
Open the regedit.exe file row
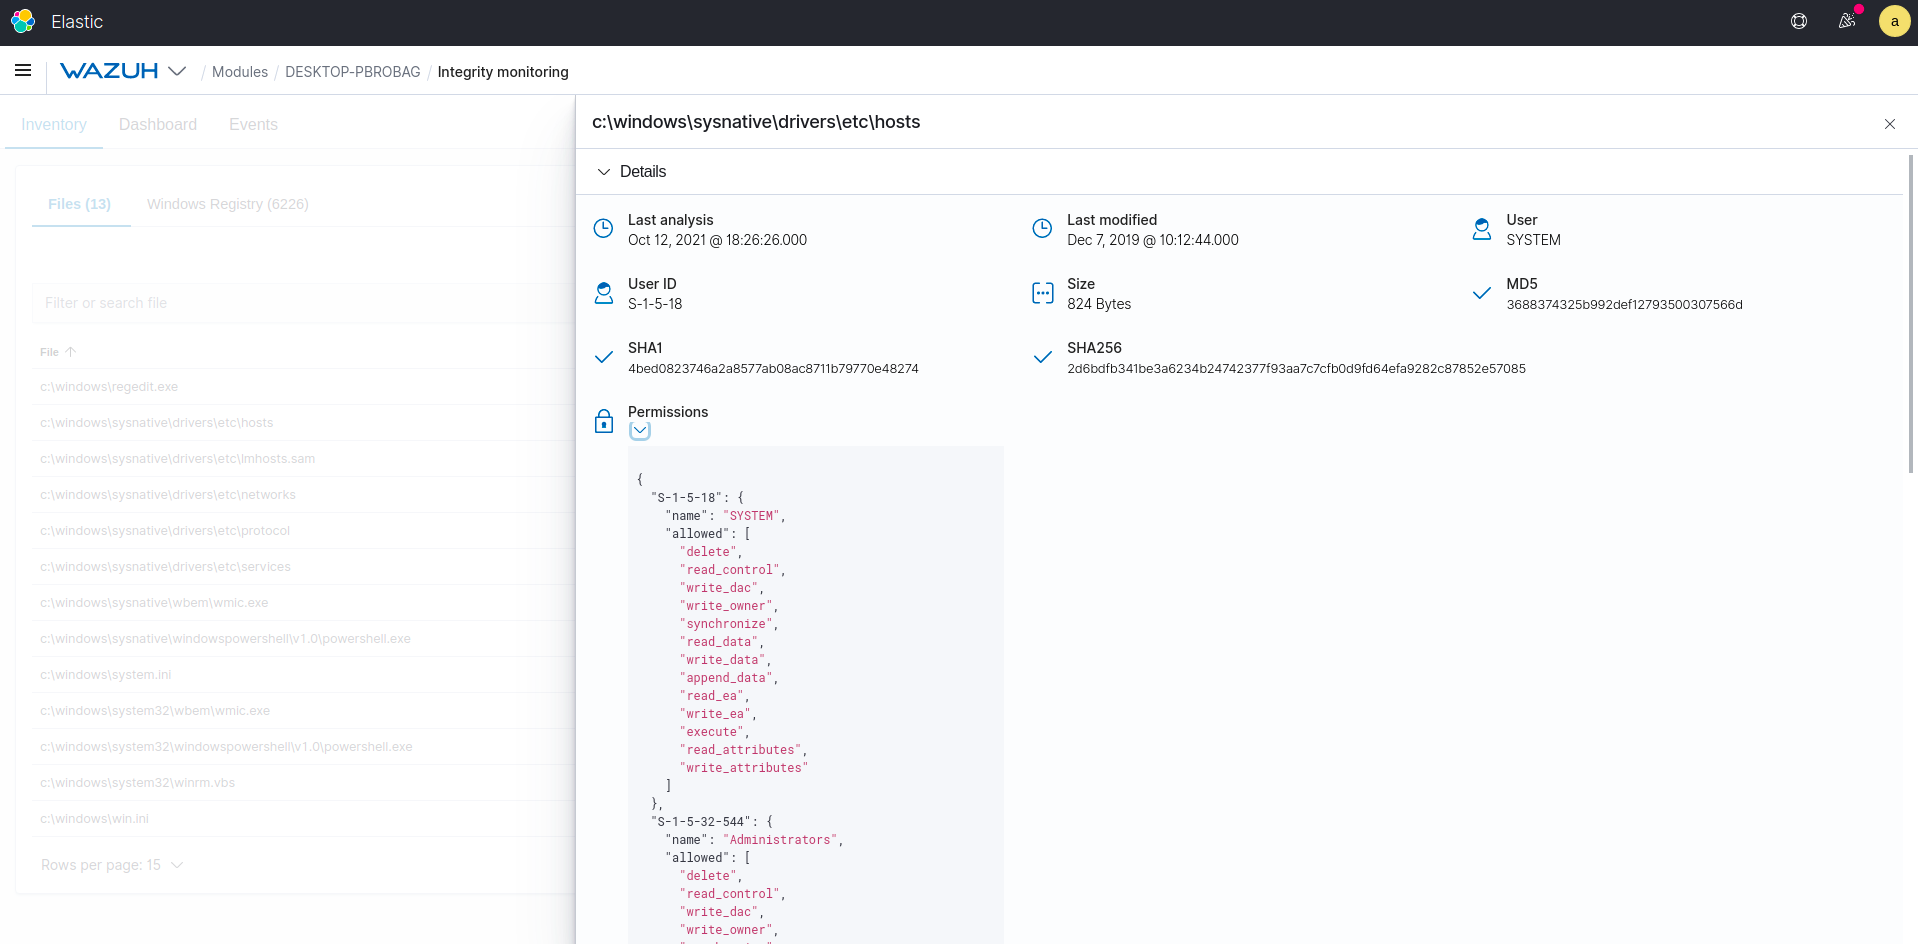pyautogui.click(x=303, y=387)
